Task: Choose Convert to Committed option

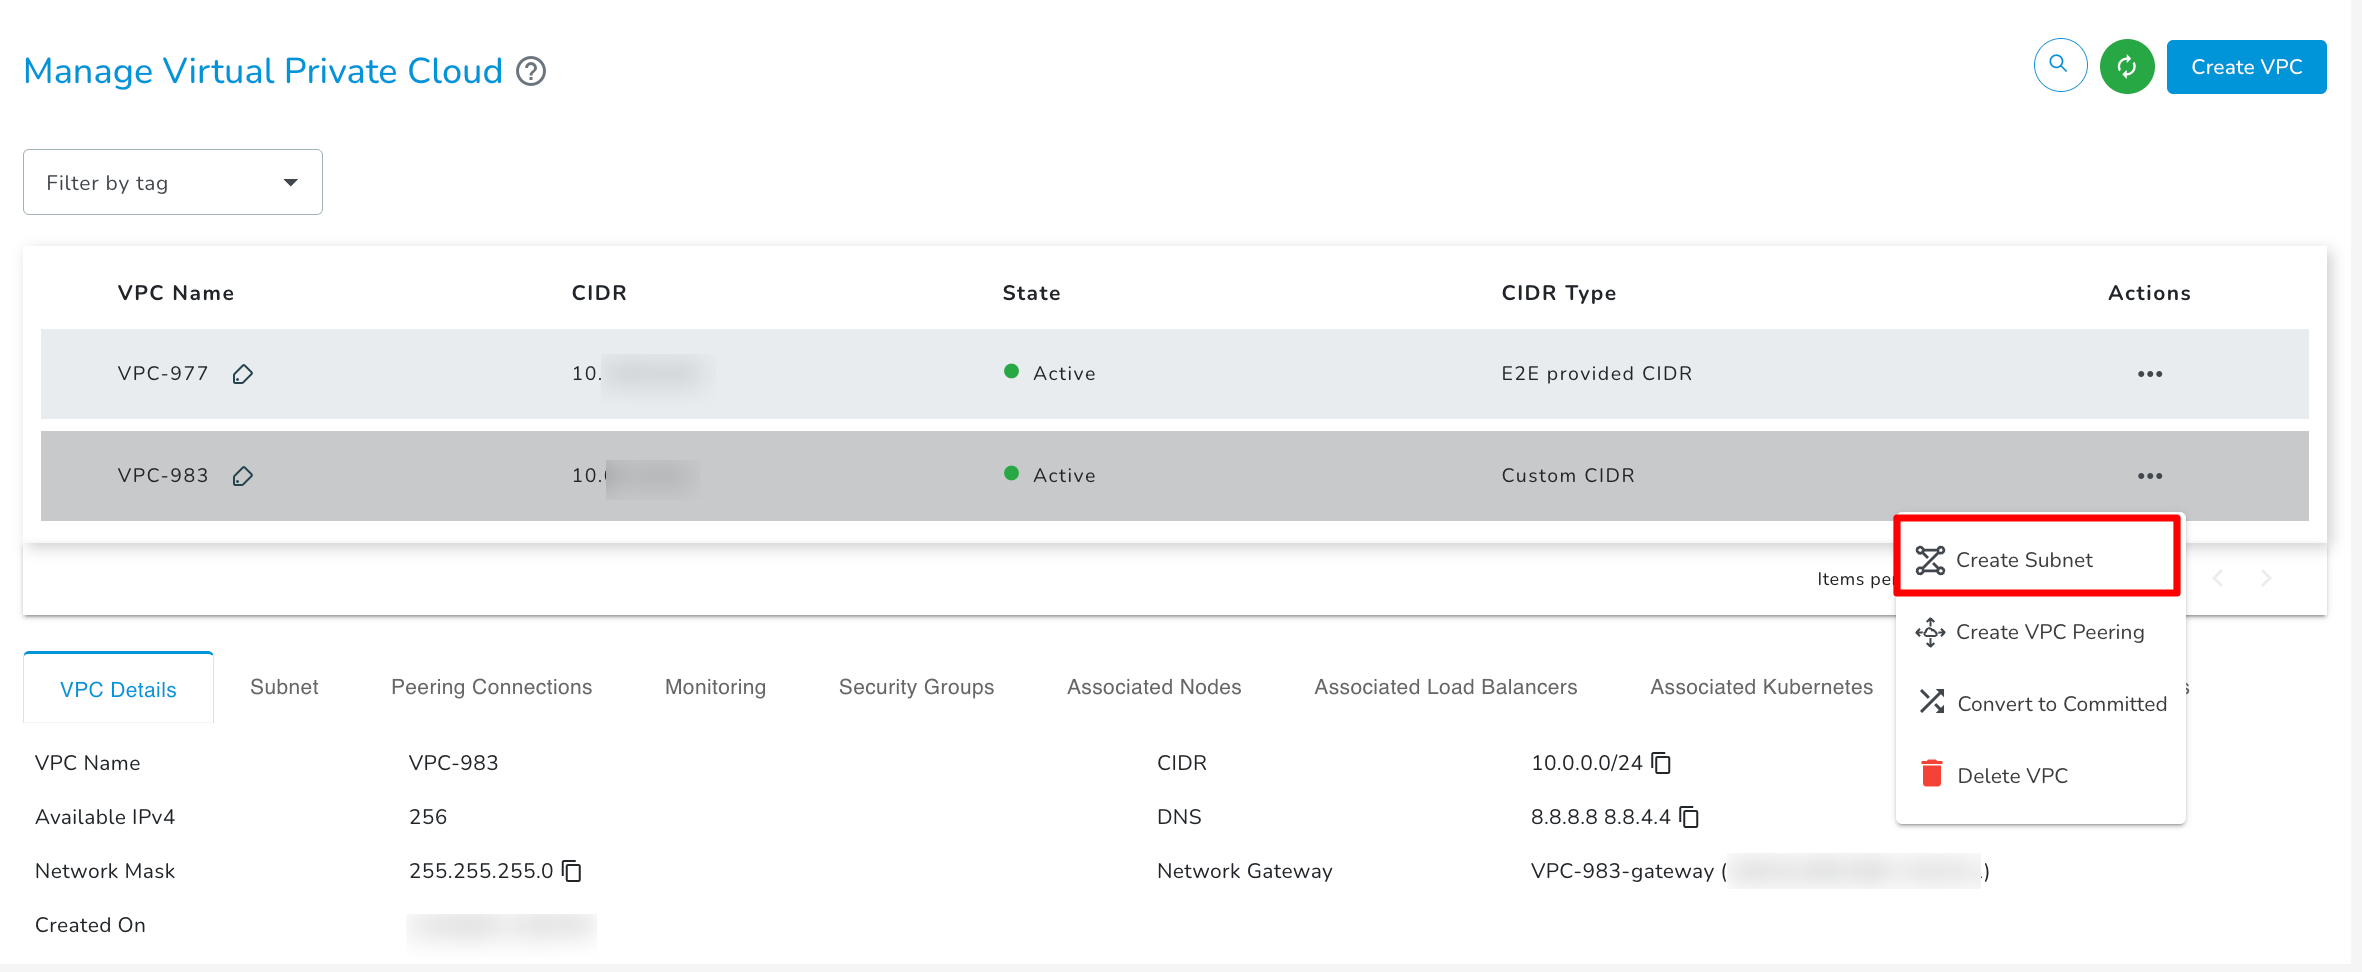Action: (2062, 703)
